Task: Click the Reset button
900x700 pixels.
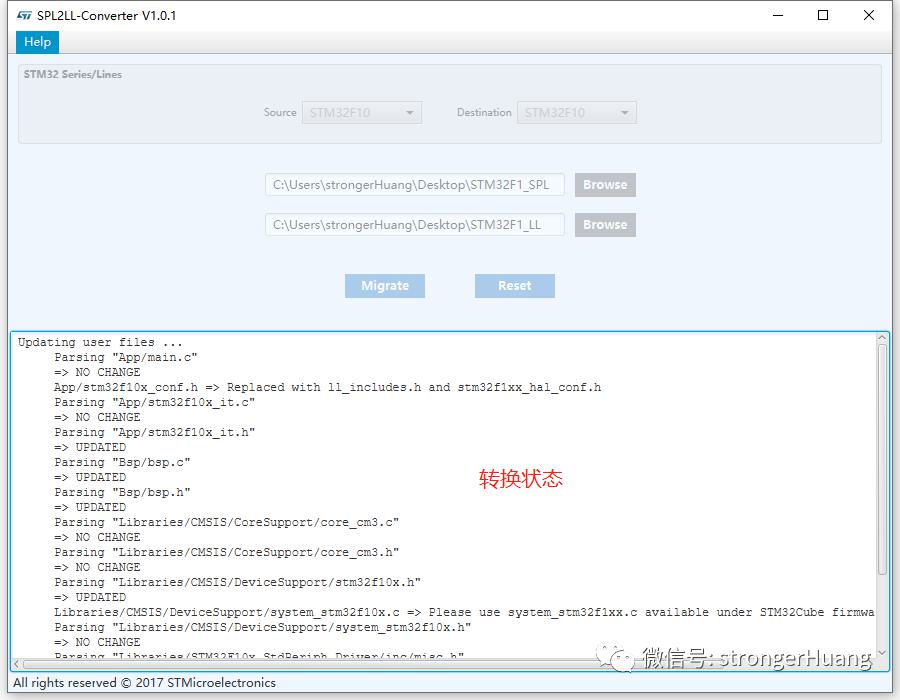Action: (514, 286)
